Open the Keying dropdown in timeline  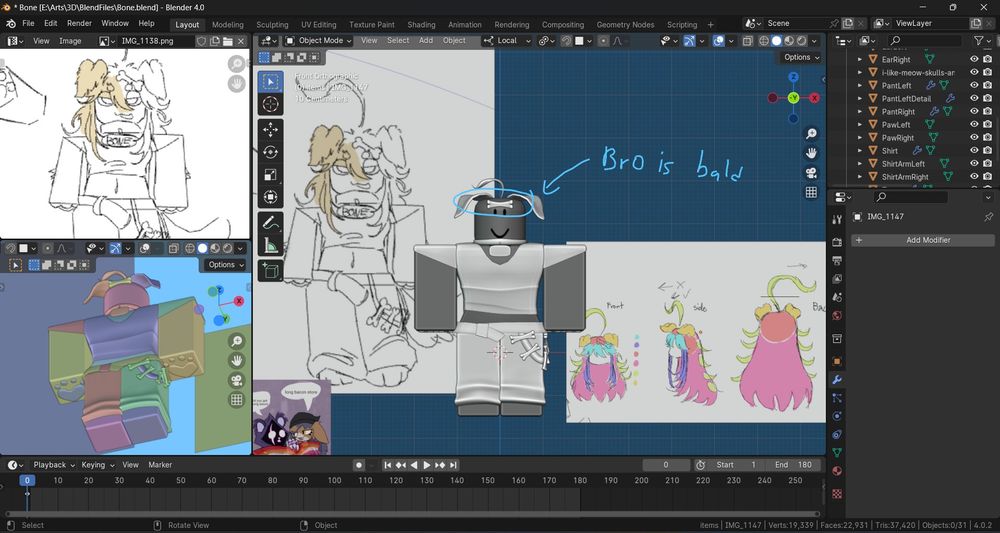[97, 465]
